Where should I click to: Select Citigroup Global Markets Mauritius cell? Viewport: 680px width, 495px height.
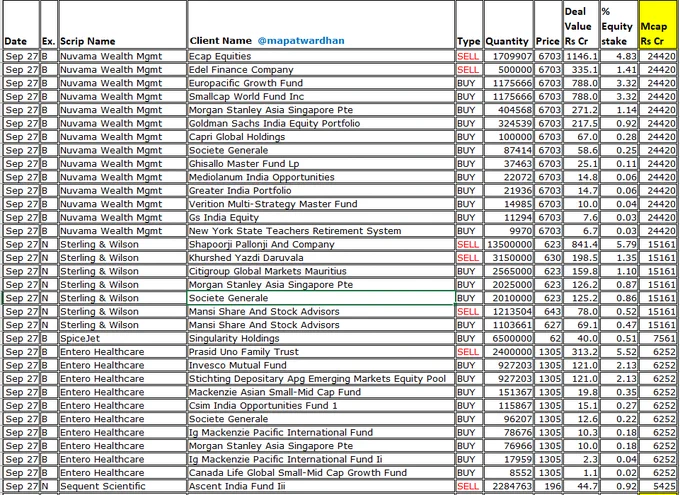(x=321, y=271)
